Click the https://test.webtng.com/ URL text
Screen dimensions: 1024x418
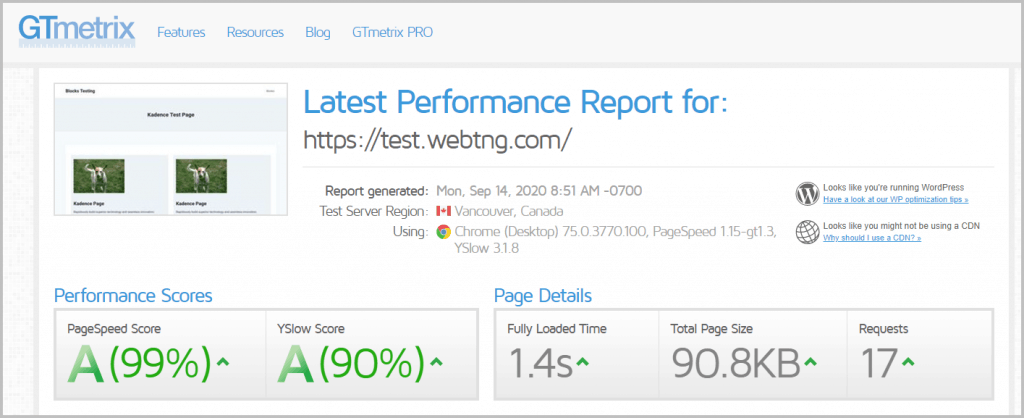pos(438,139)
